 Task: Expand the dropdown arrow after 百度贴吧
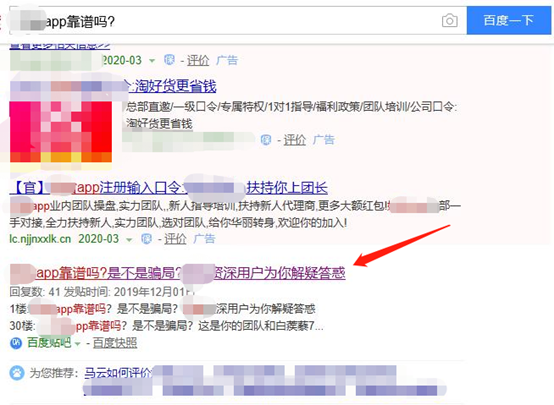(77, 344)
